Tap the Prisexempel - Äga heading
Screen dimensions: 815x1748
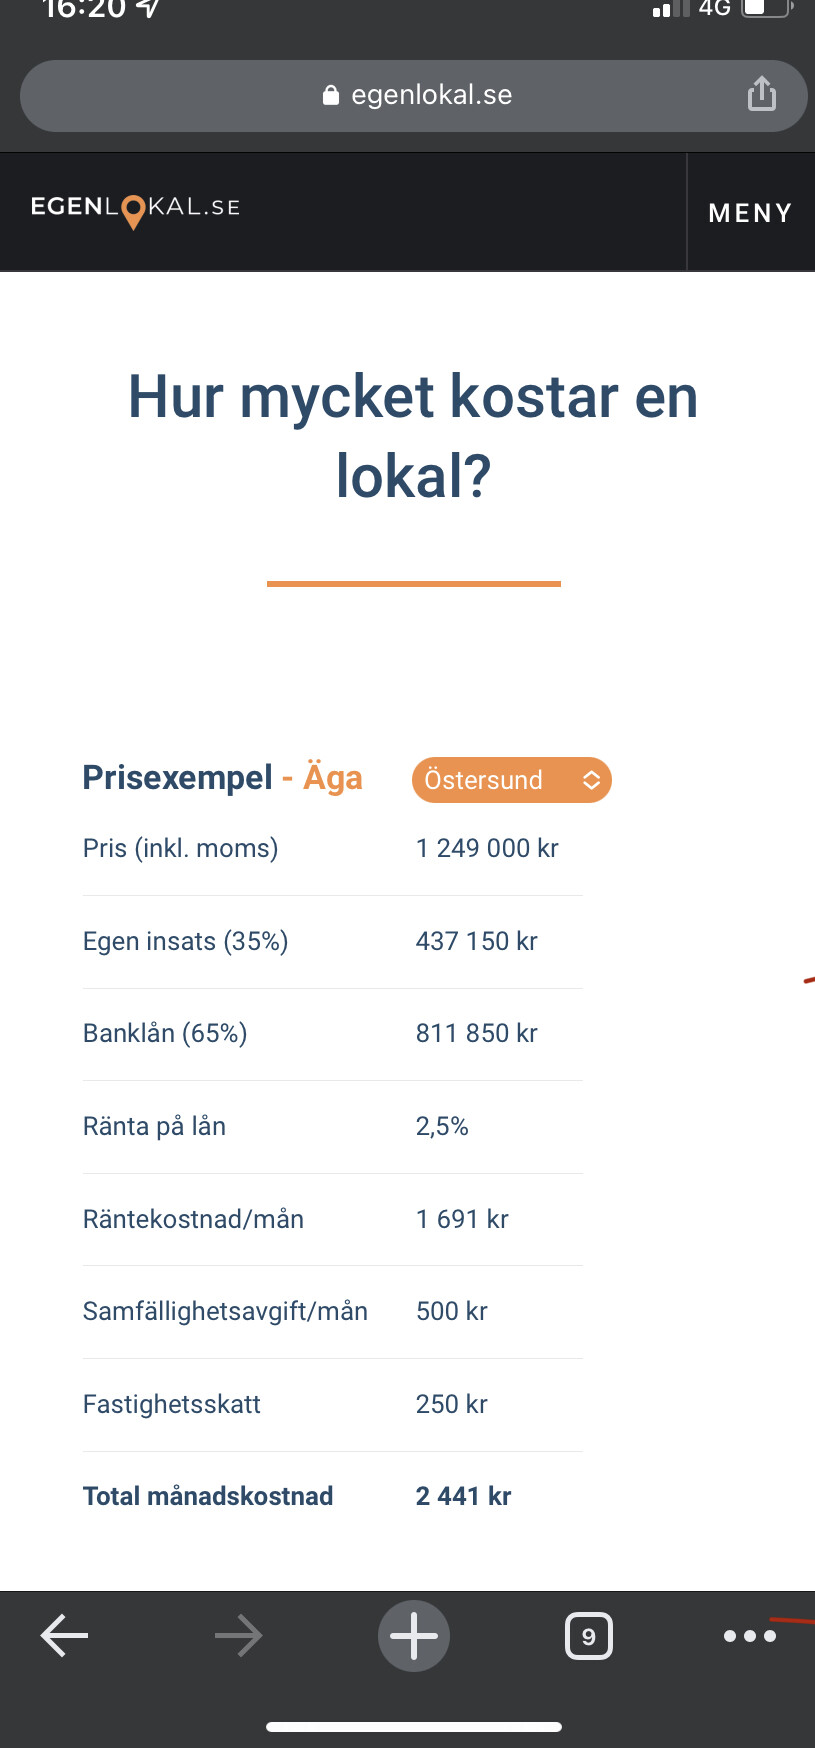coord(222,777)
